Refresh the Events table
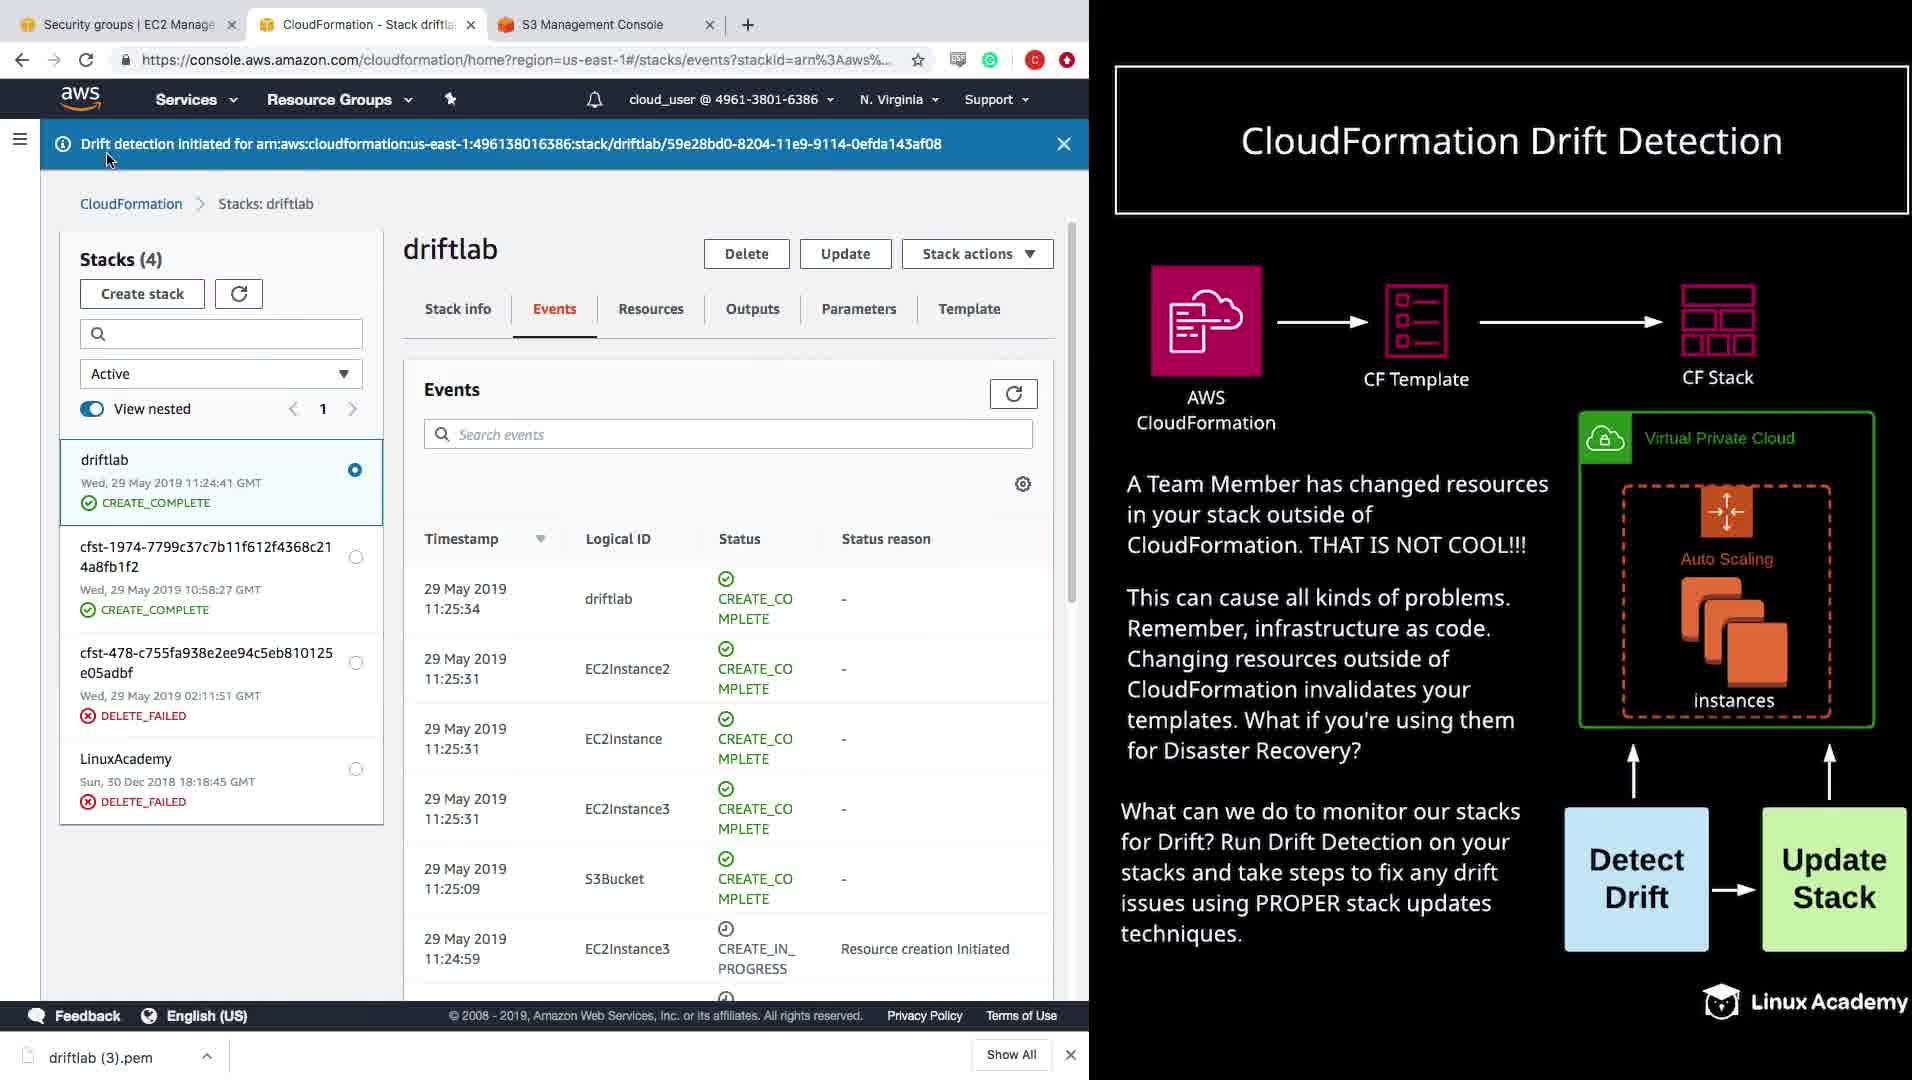 coord(1013,394)
